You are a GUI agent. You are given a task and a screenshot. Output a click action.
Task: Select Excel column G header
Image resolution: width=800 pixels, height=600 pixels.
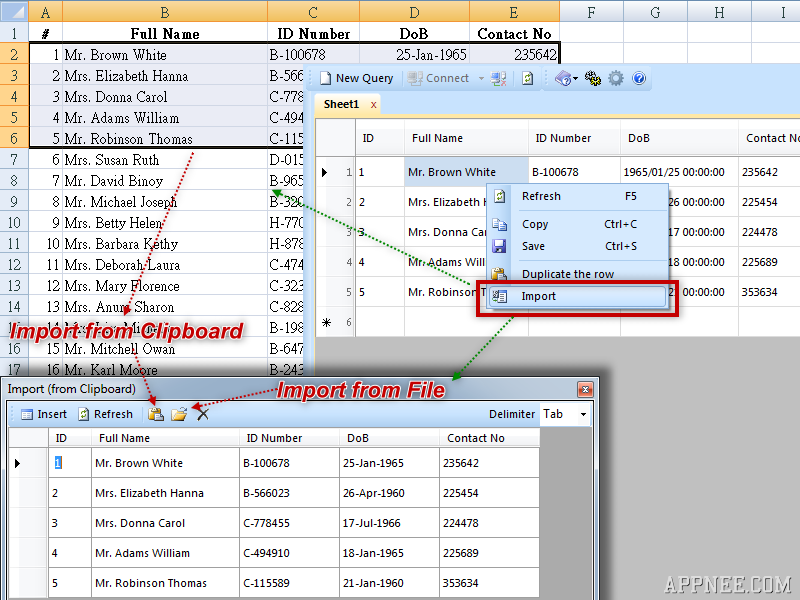coord(655,11)
